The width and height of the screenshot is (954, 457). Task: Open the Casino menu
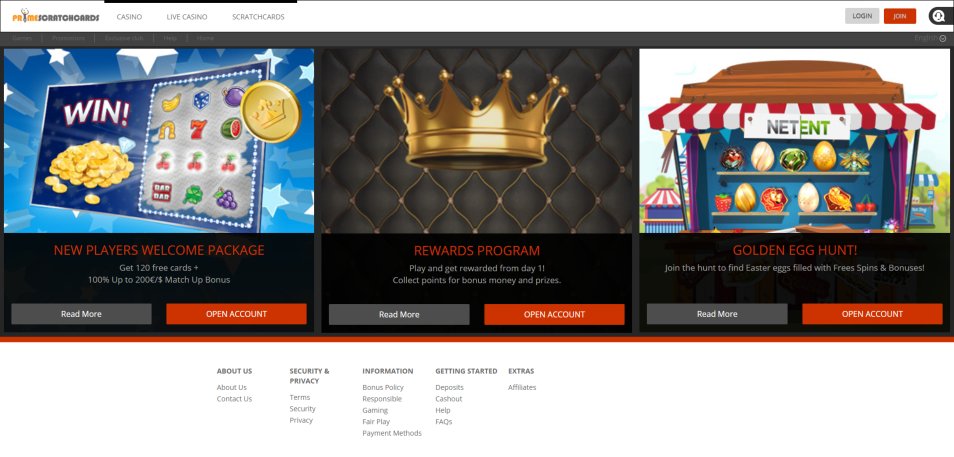129,17
